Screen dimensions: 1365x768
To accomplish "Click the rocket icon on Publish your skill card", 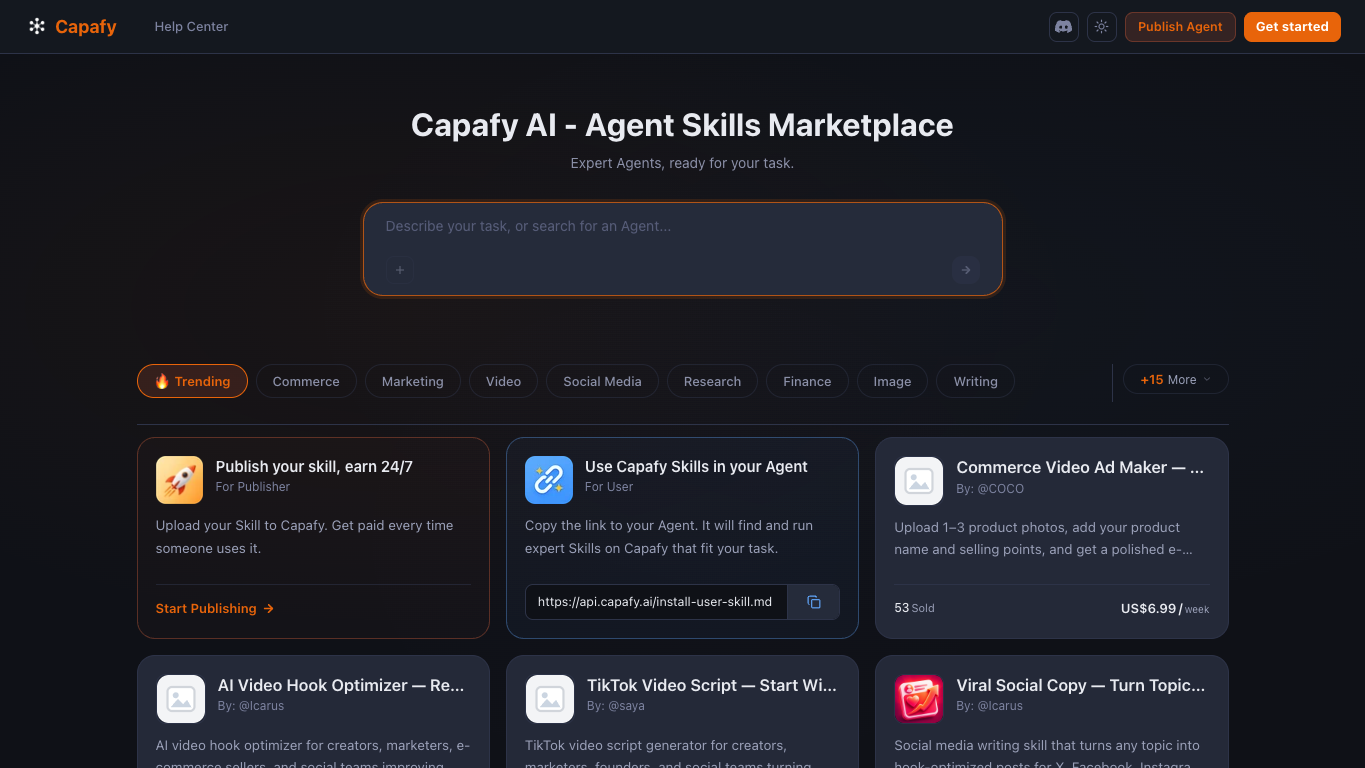I will click(180, 480).
